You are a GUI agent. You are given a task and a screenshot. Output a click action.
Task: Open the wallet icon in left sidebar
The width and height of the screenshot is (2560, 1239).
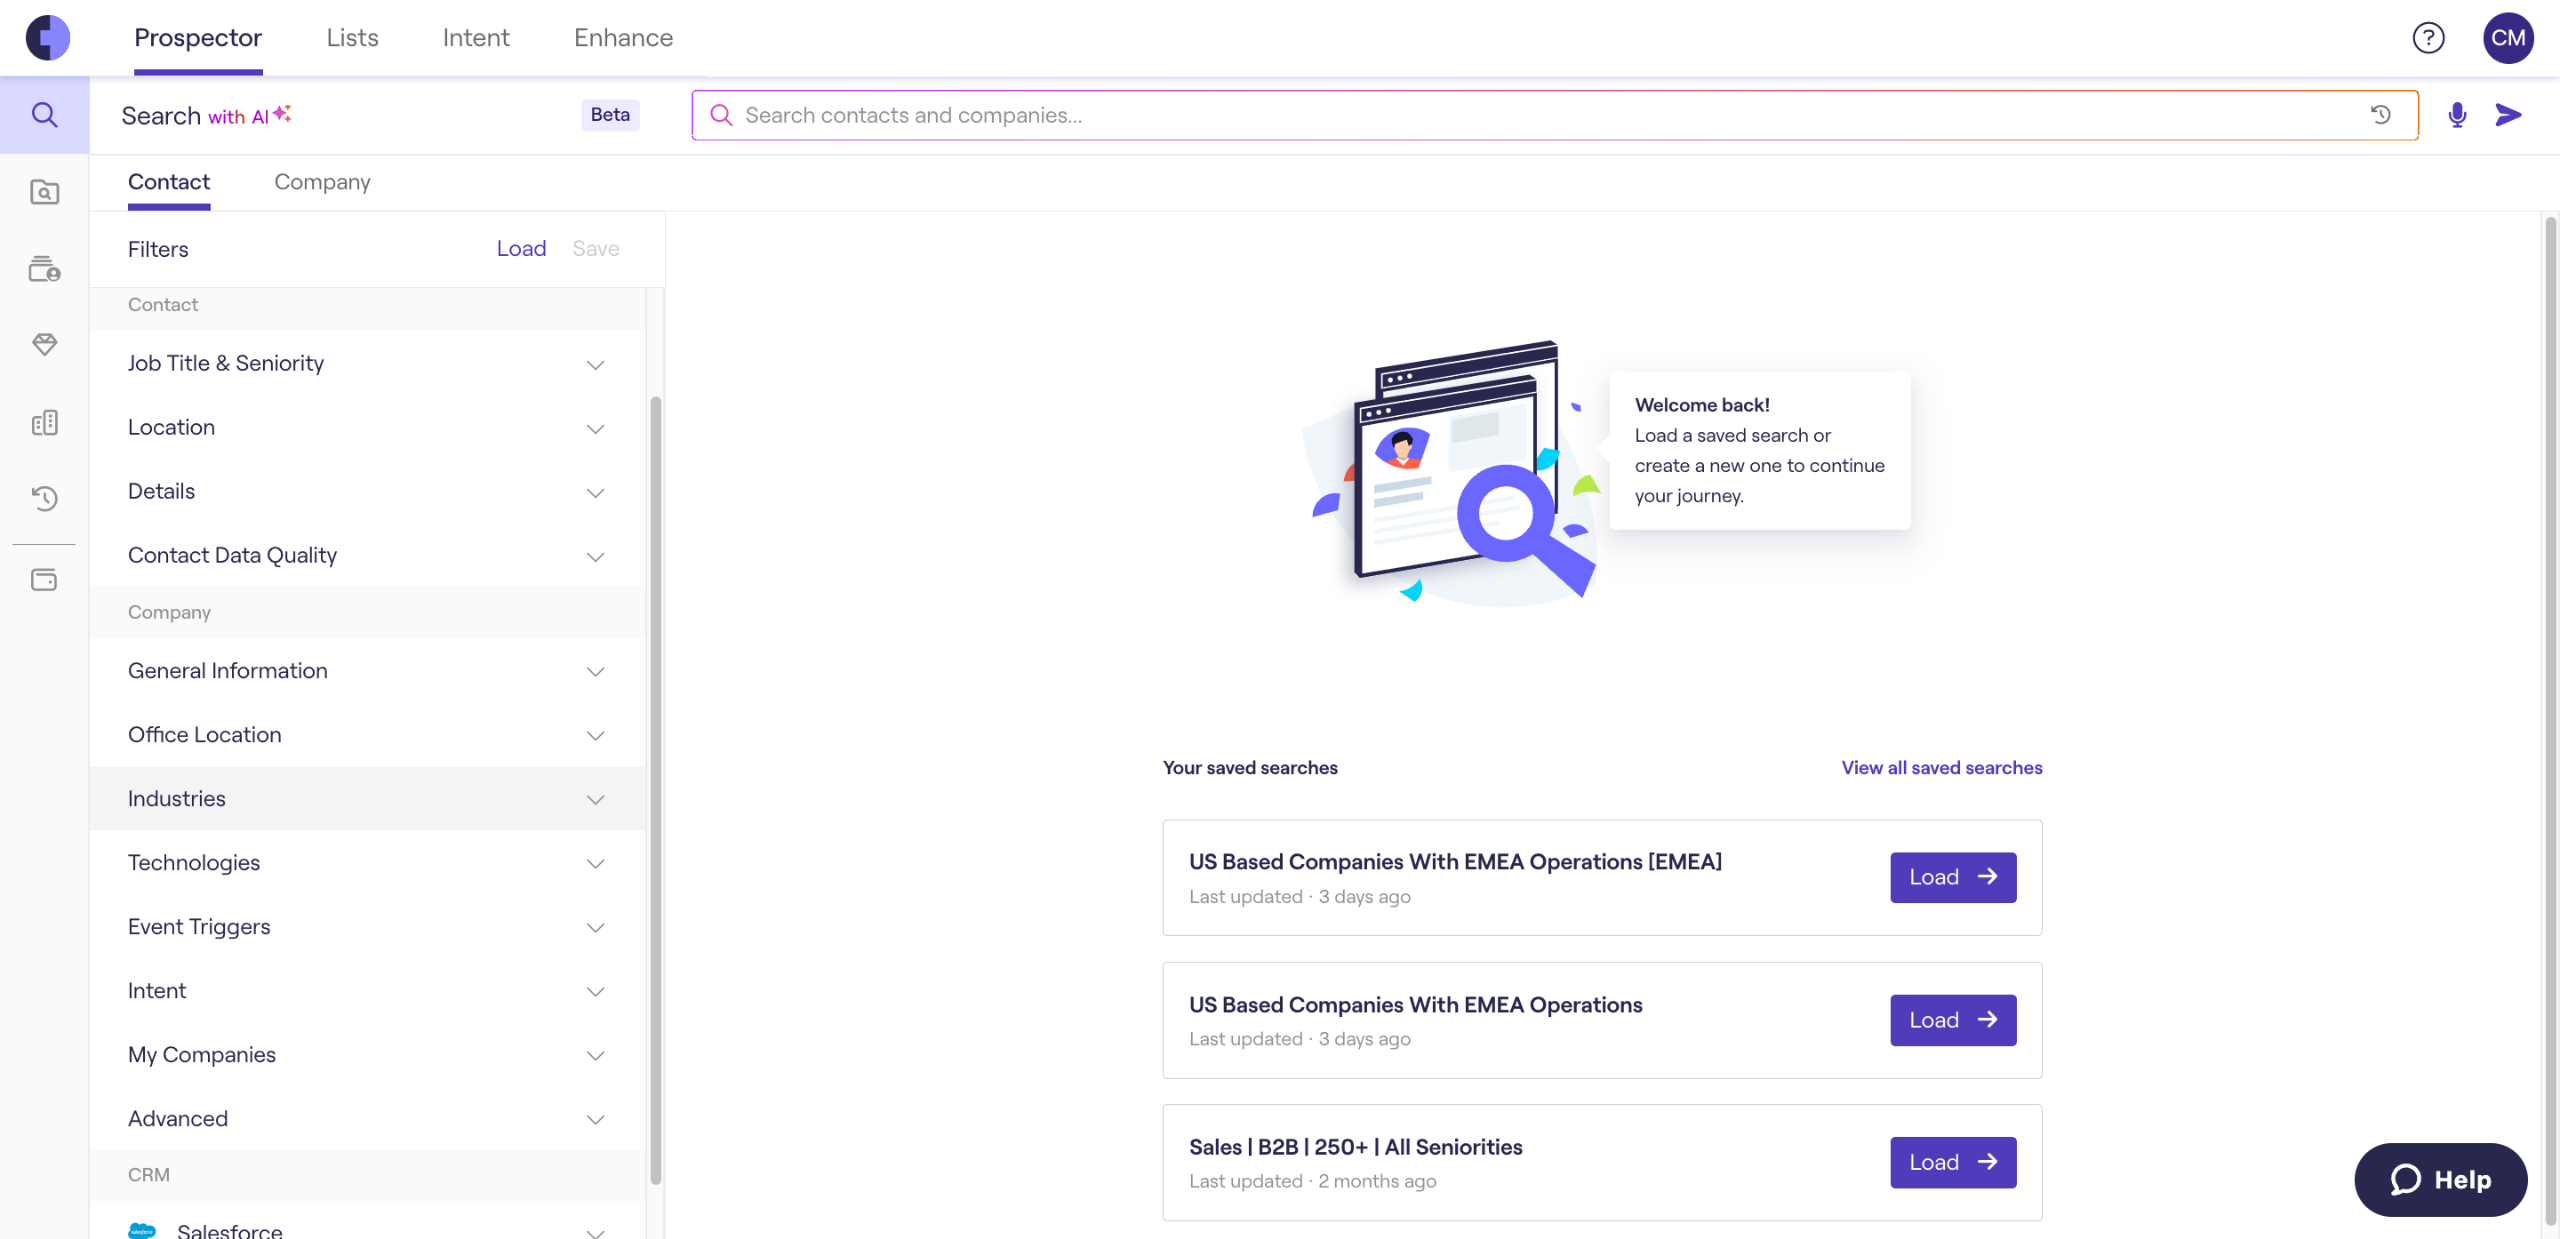coord(44,580)
